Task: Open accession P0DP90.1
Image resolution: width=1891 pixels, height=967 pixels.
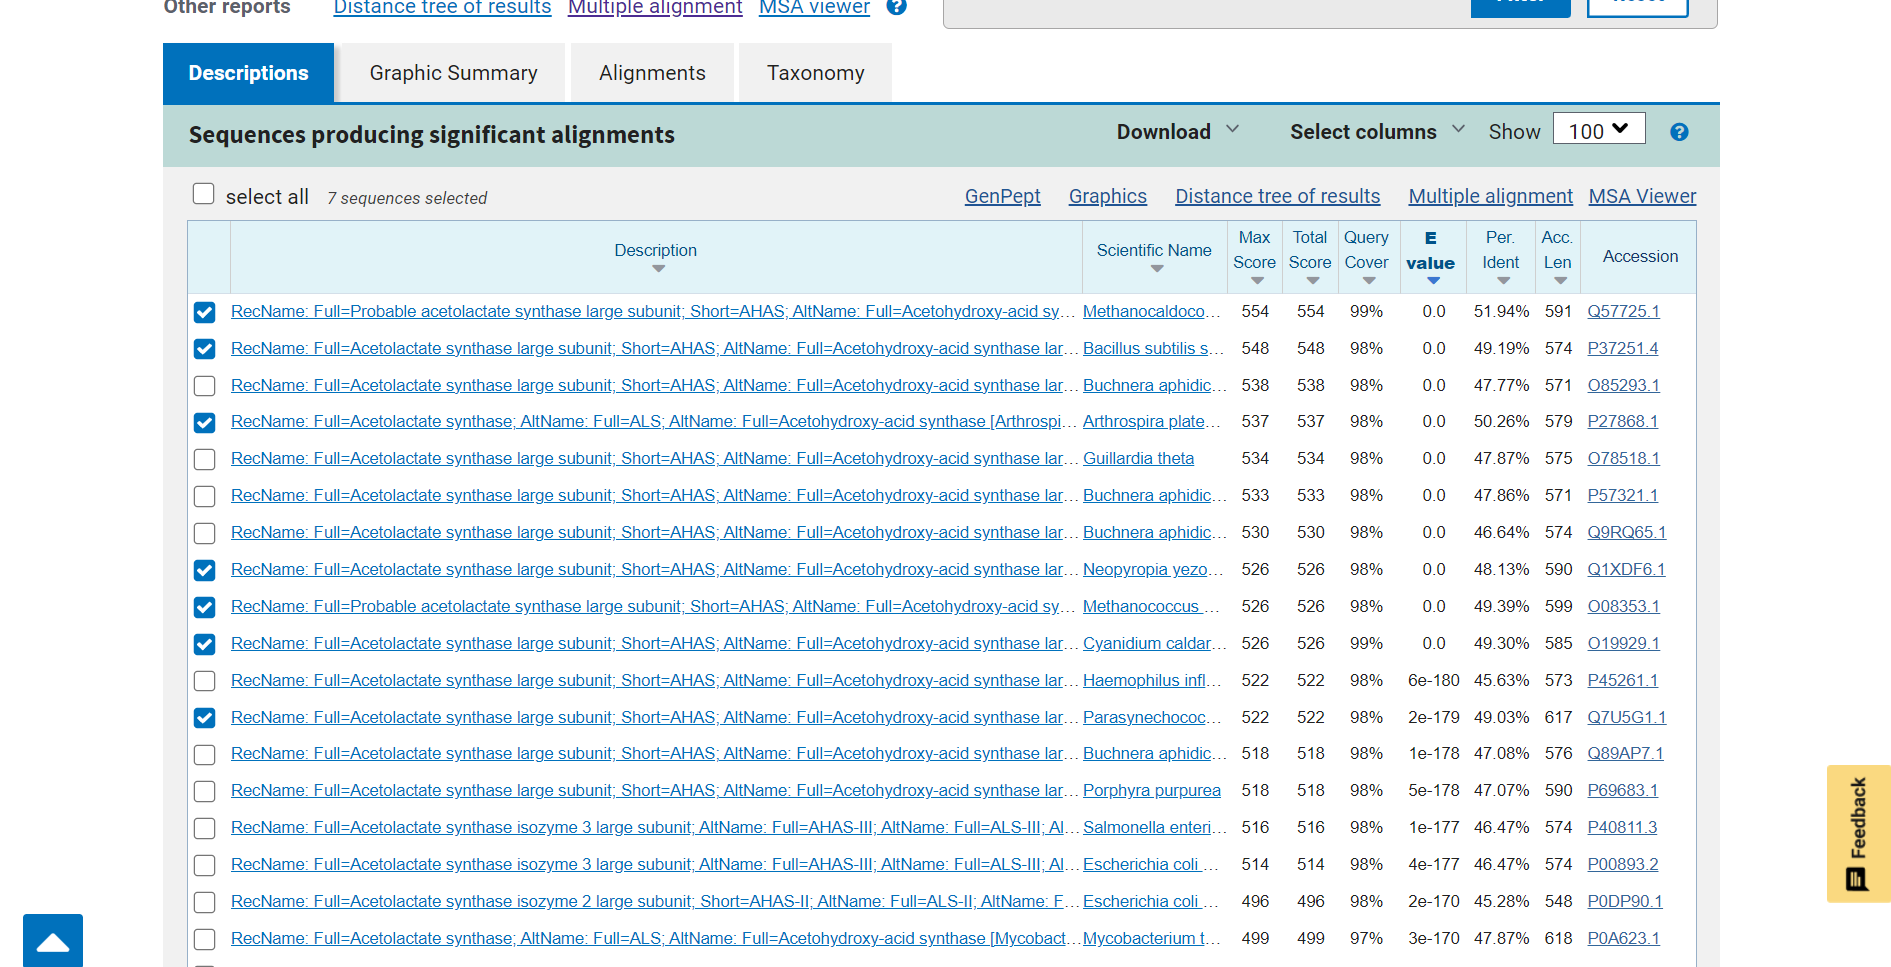Action: pyautogui.click(x=1624, y=902)
